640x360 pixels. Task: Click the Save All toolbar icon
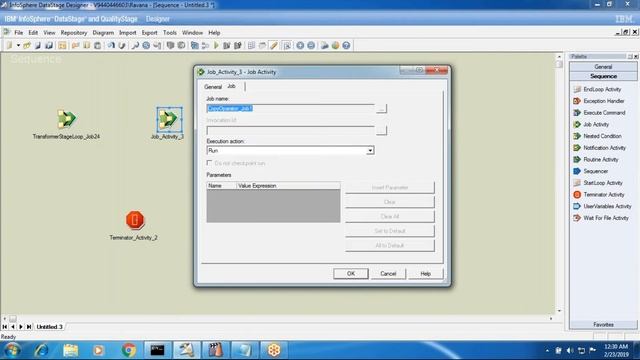point(49,45)
